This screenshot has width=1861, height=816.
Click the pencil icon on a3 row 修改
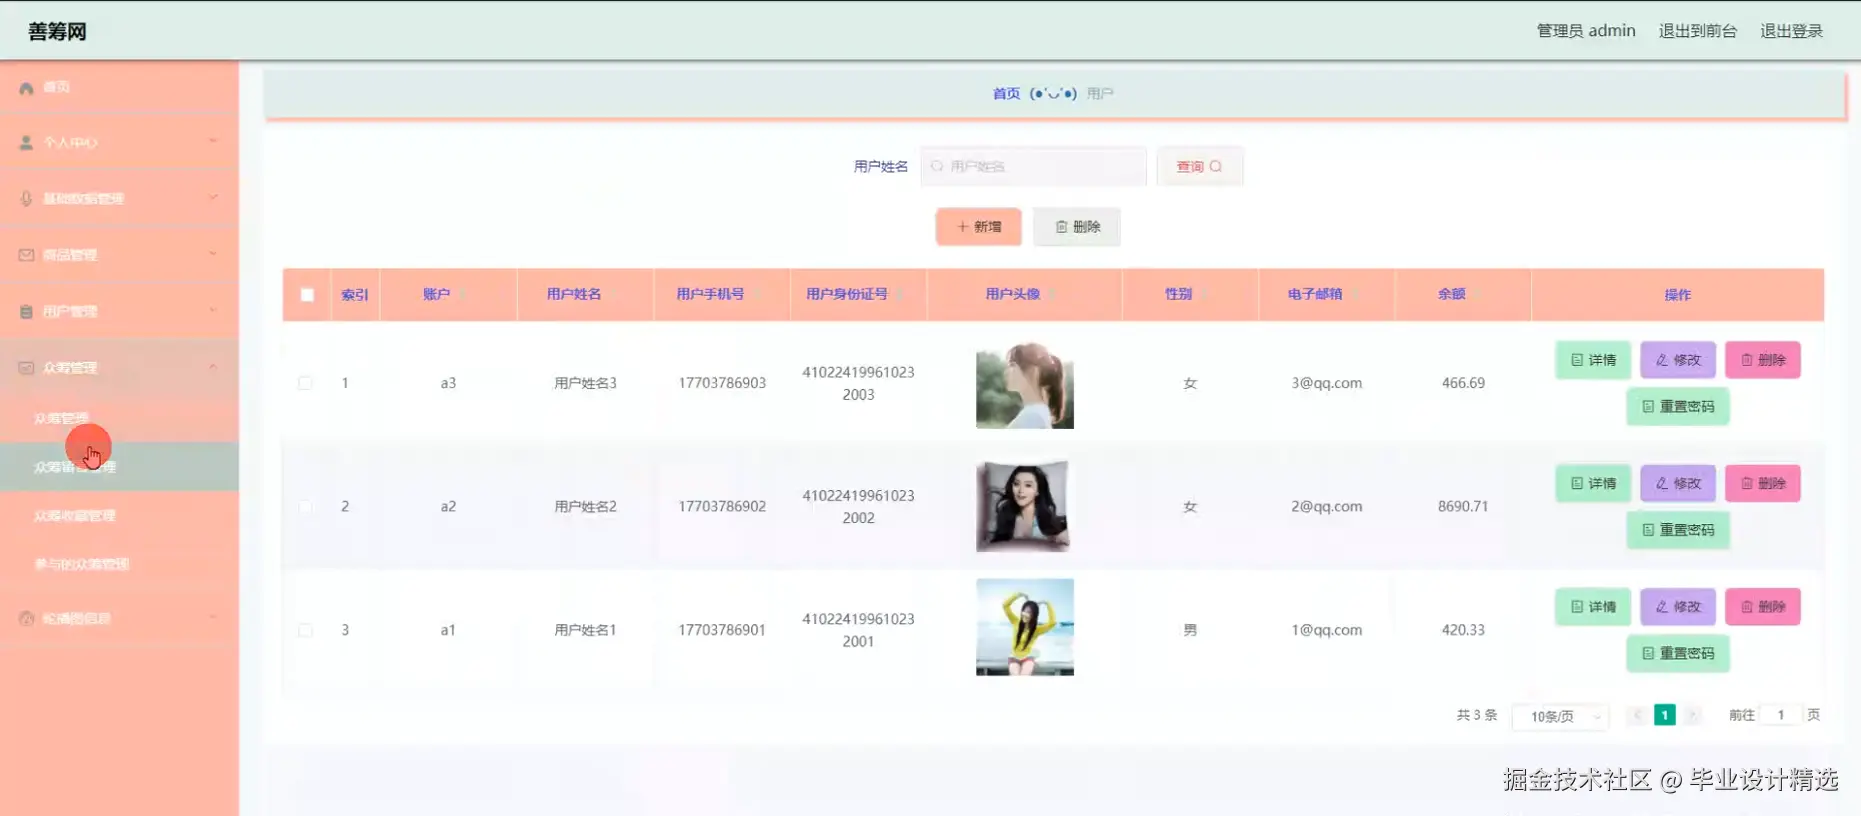tap(1662, 360)
